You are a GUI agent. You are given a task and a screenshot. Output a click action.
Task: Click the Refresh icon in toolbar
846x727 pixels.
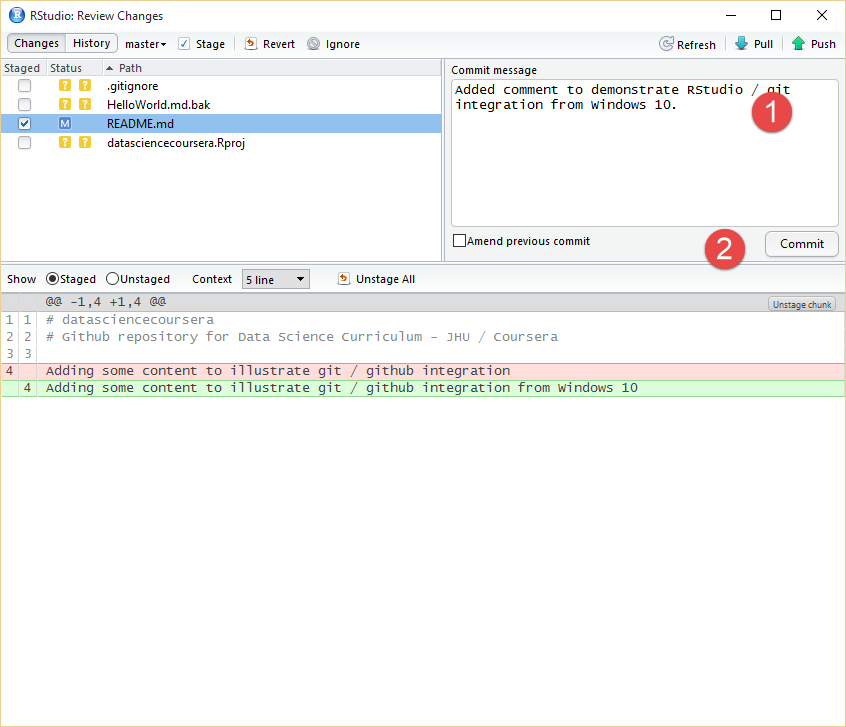click(666, 44)
